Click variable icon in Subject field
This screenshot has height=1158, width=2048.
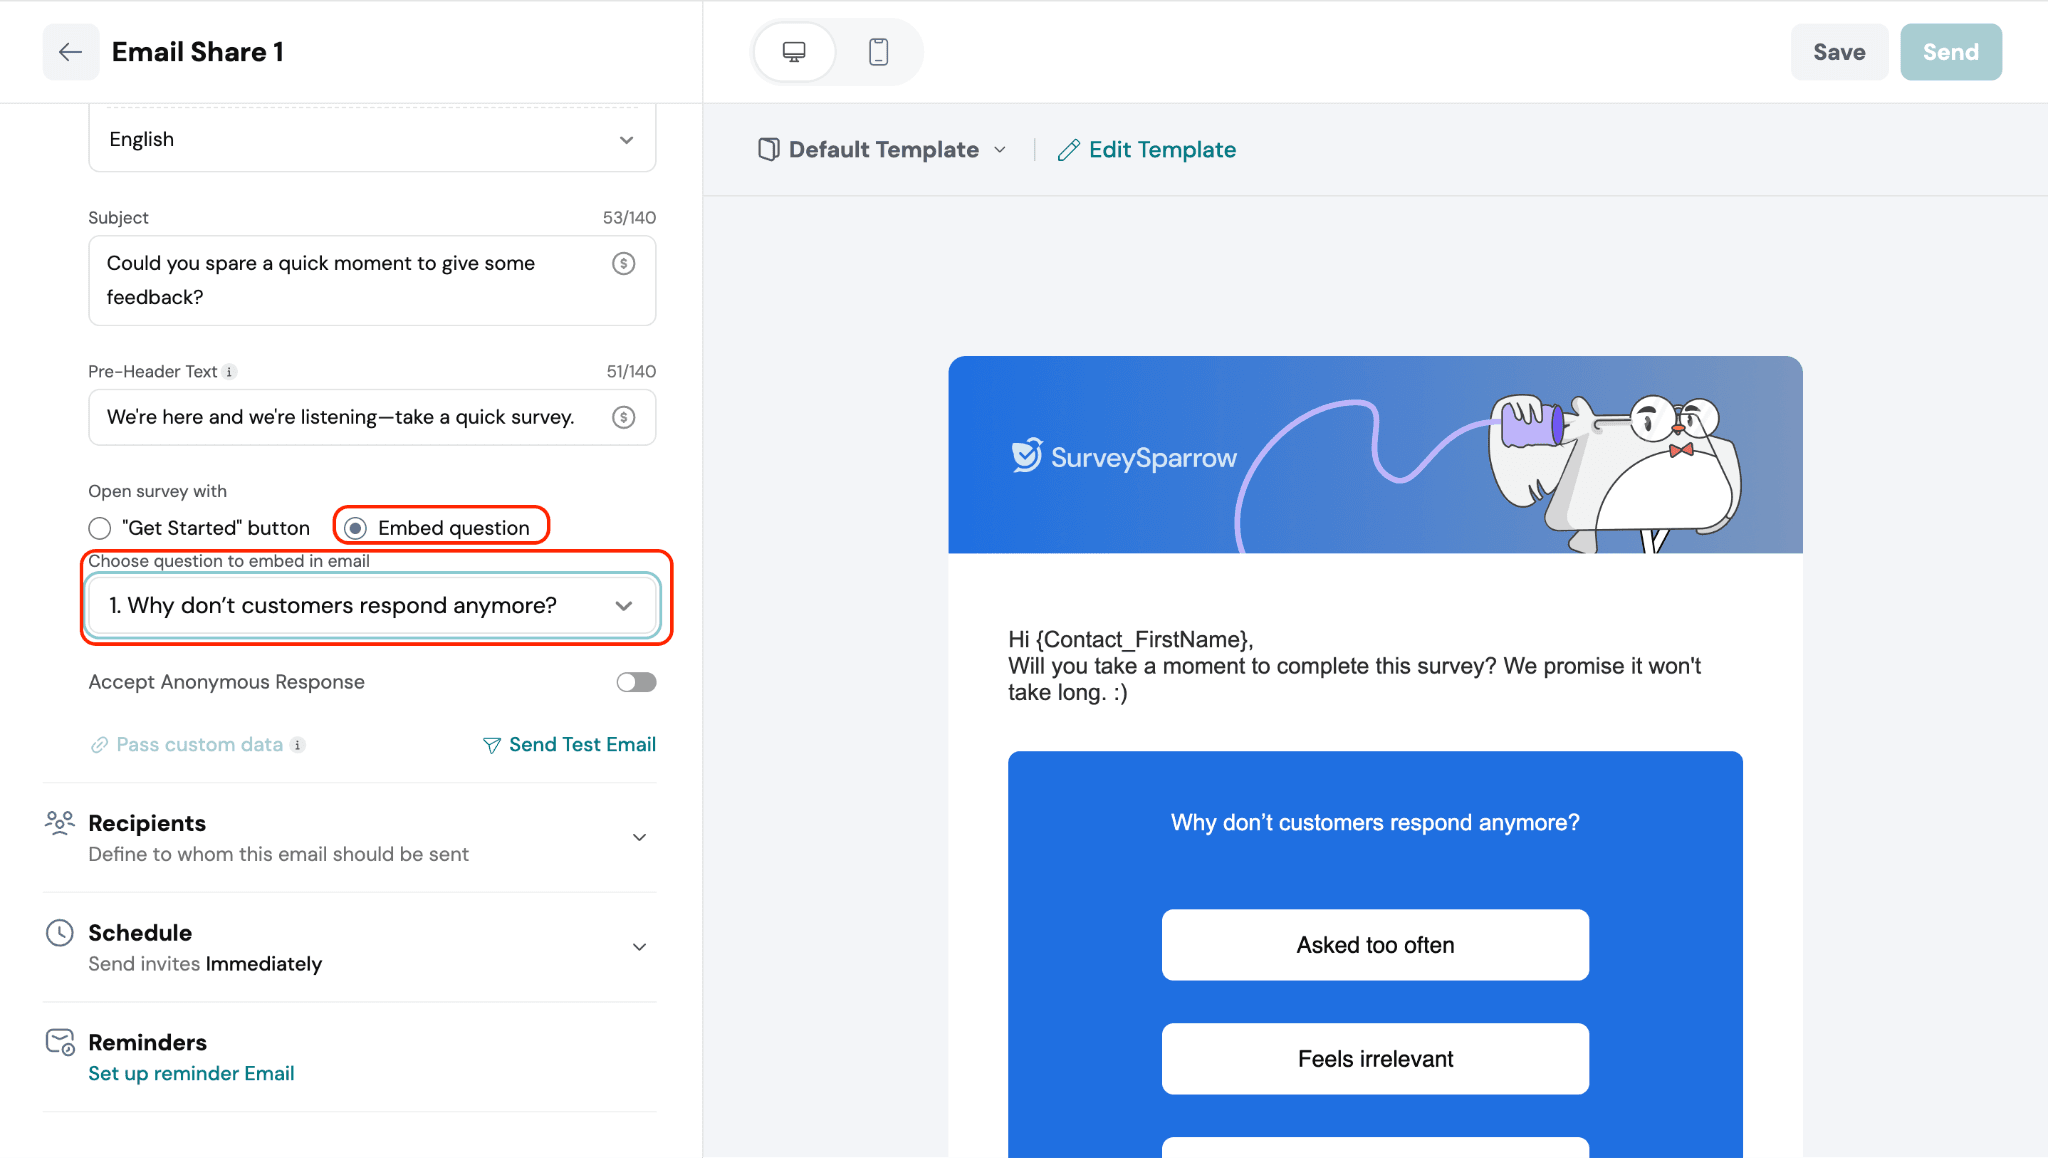pos(623,263)
